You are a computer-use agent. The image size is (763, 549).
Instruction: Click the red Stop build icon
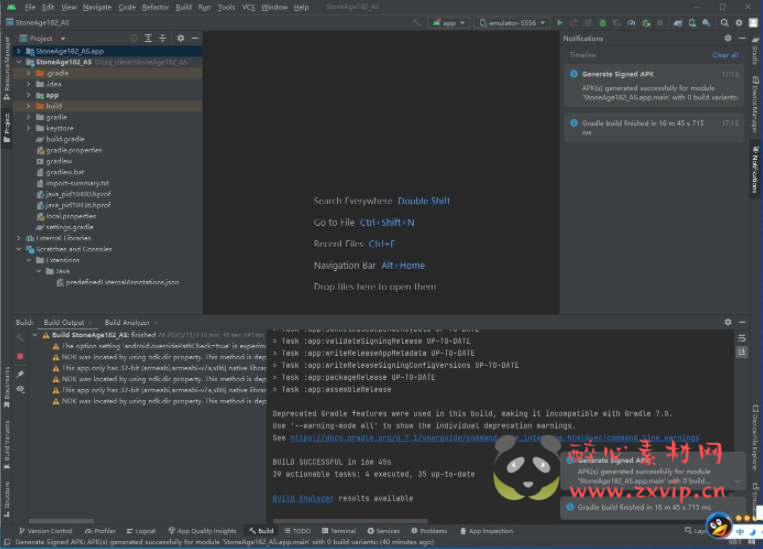20,356
